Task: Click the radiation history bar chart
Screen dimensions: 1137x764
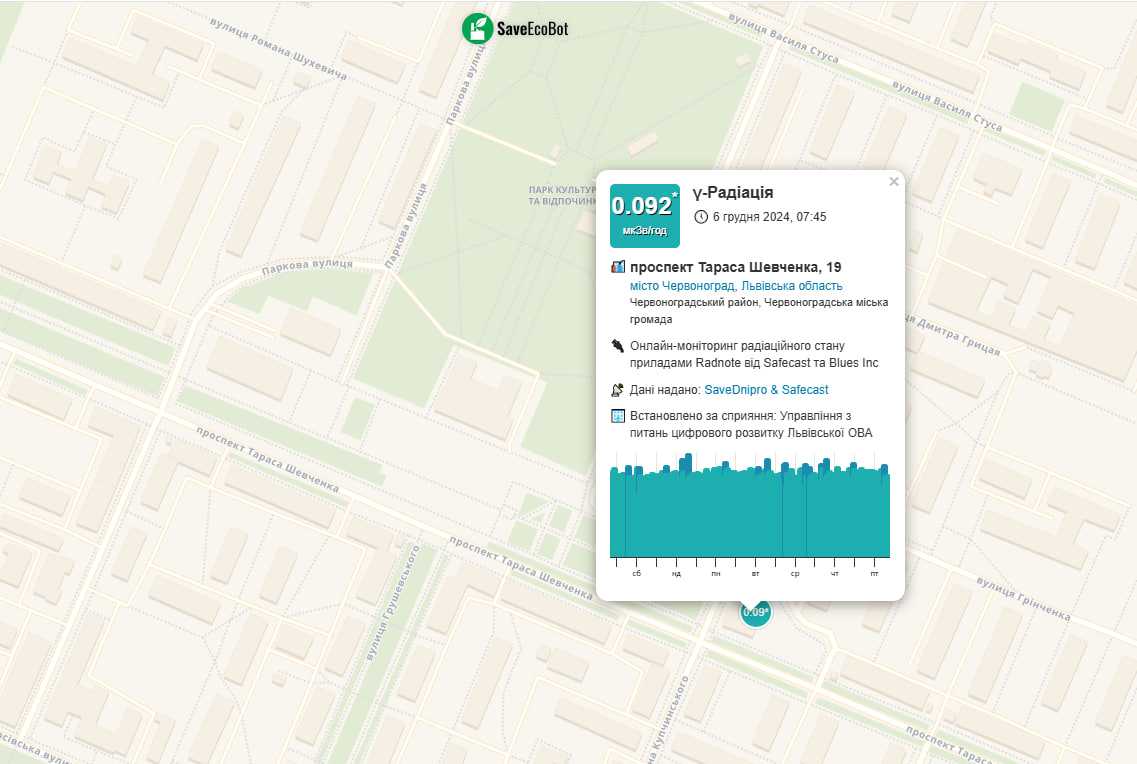Action: (x=749, y=510)
